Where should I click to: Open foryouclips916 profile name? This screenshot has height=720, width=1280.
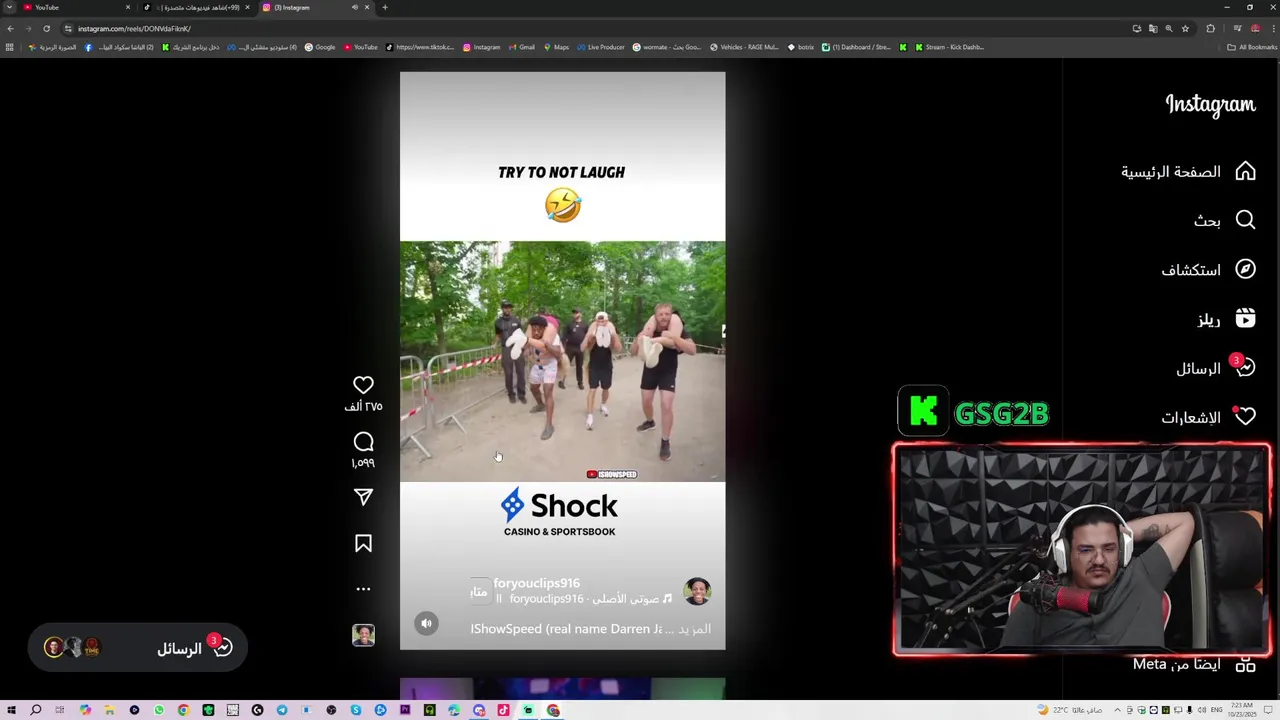(x=536, y=583)
